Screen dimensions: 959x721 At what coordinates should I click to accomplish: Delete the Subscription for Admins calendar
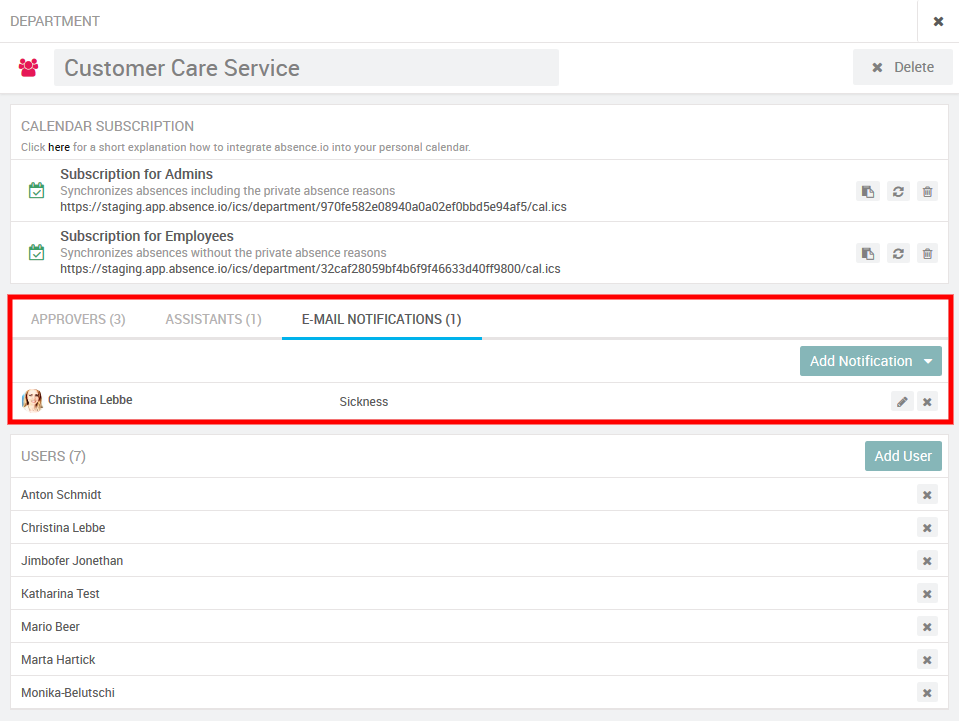[x=928, y=191]
